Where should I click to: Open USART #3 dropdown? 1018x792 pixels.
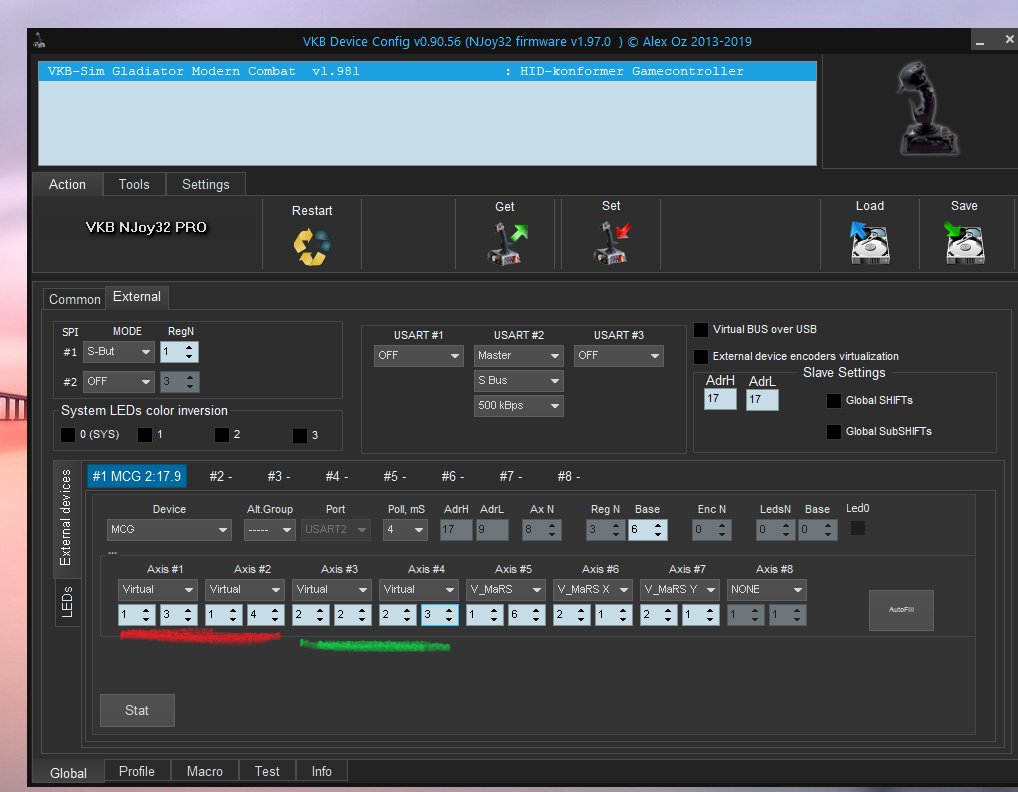point(619,356)
